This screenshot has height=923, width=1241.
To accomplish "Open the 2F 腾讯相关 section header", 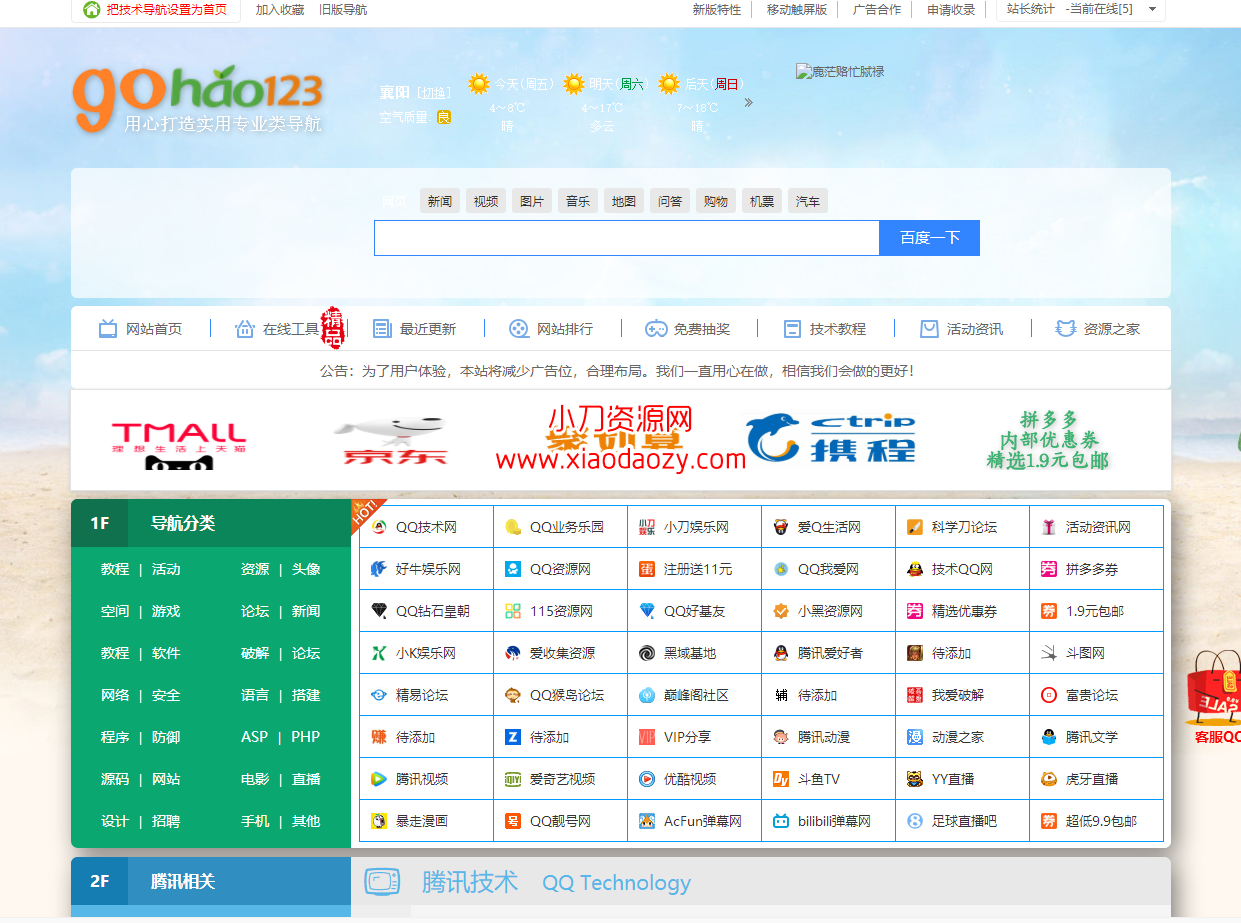I will pos(211,881).
